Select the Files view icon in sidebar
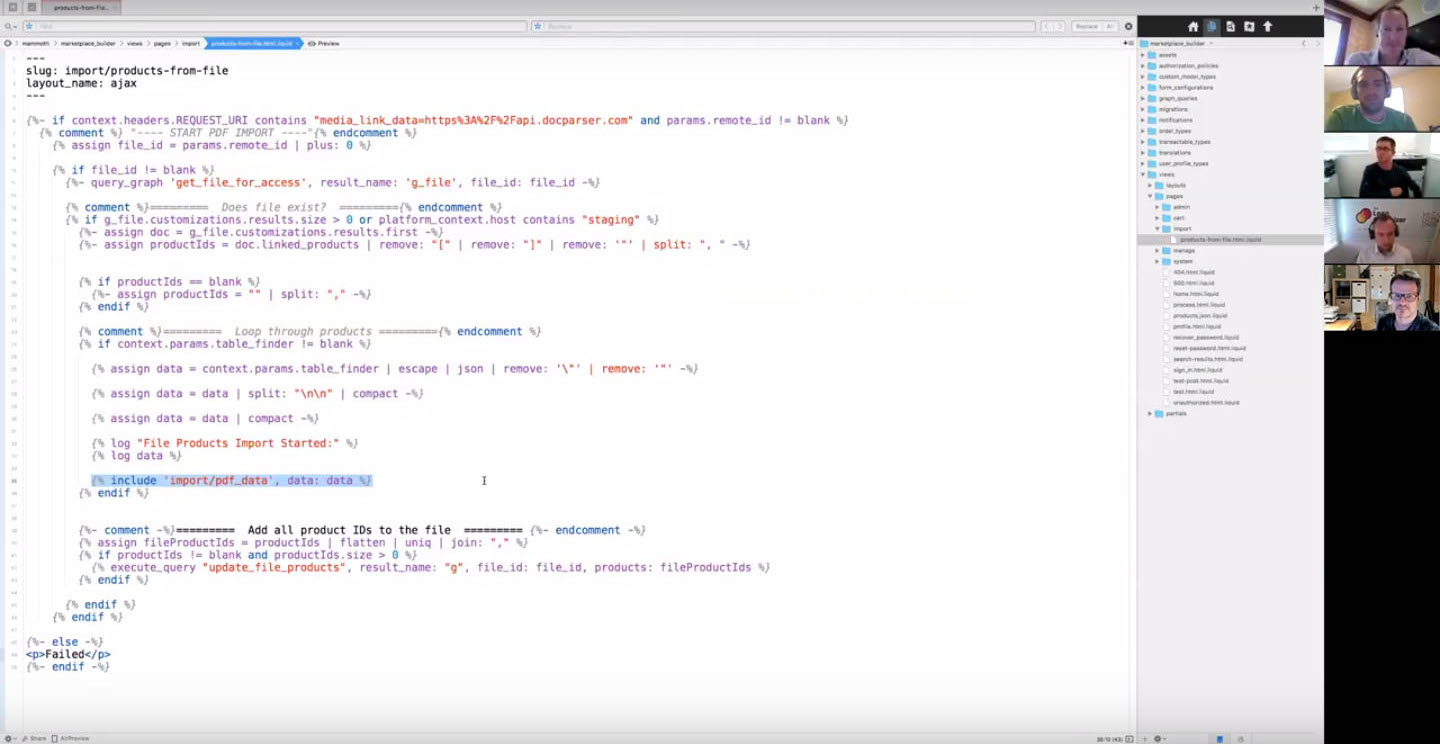The width and height of the screenshot is (1440, 744). coord(1212,27)
